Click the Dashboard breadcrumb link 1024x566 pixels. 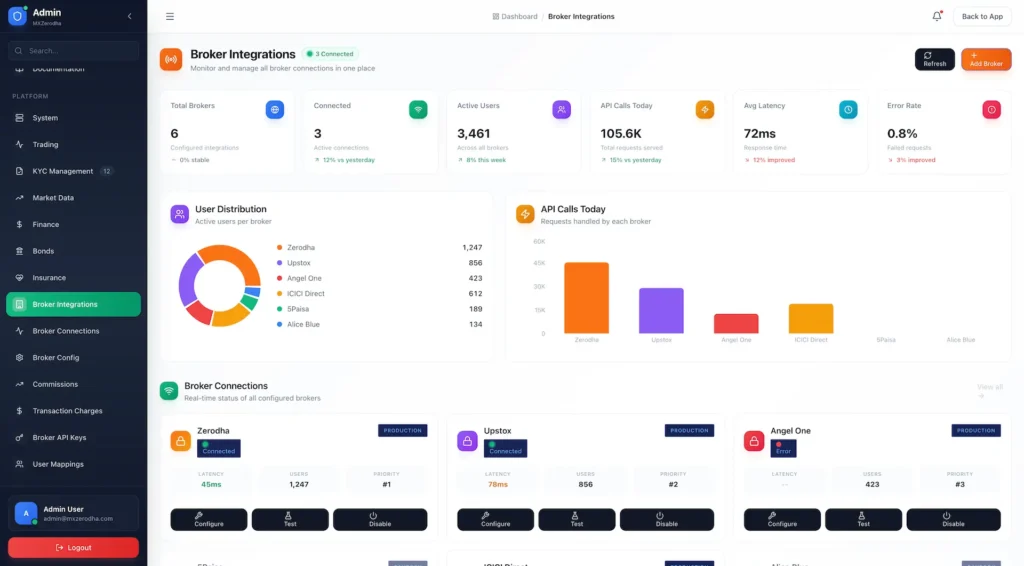click(515, 16)
